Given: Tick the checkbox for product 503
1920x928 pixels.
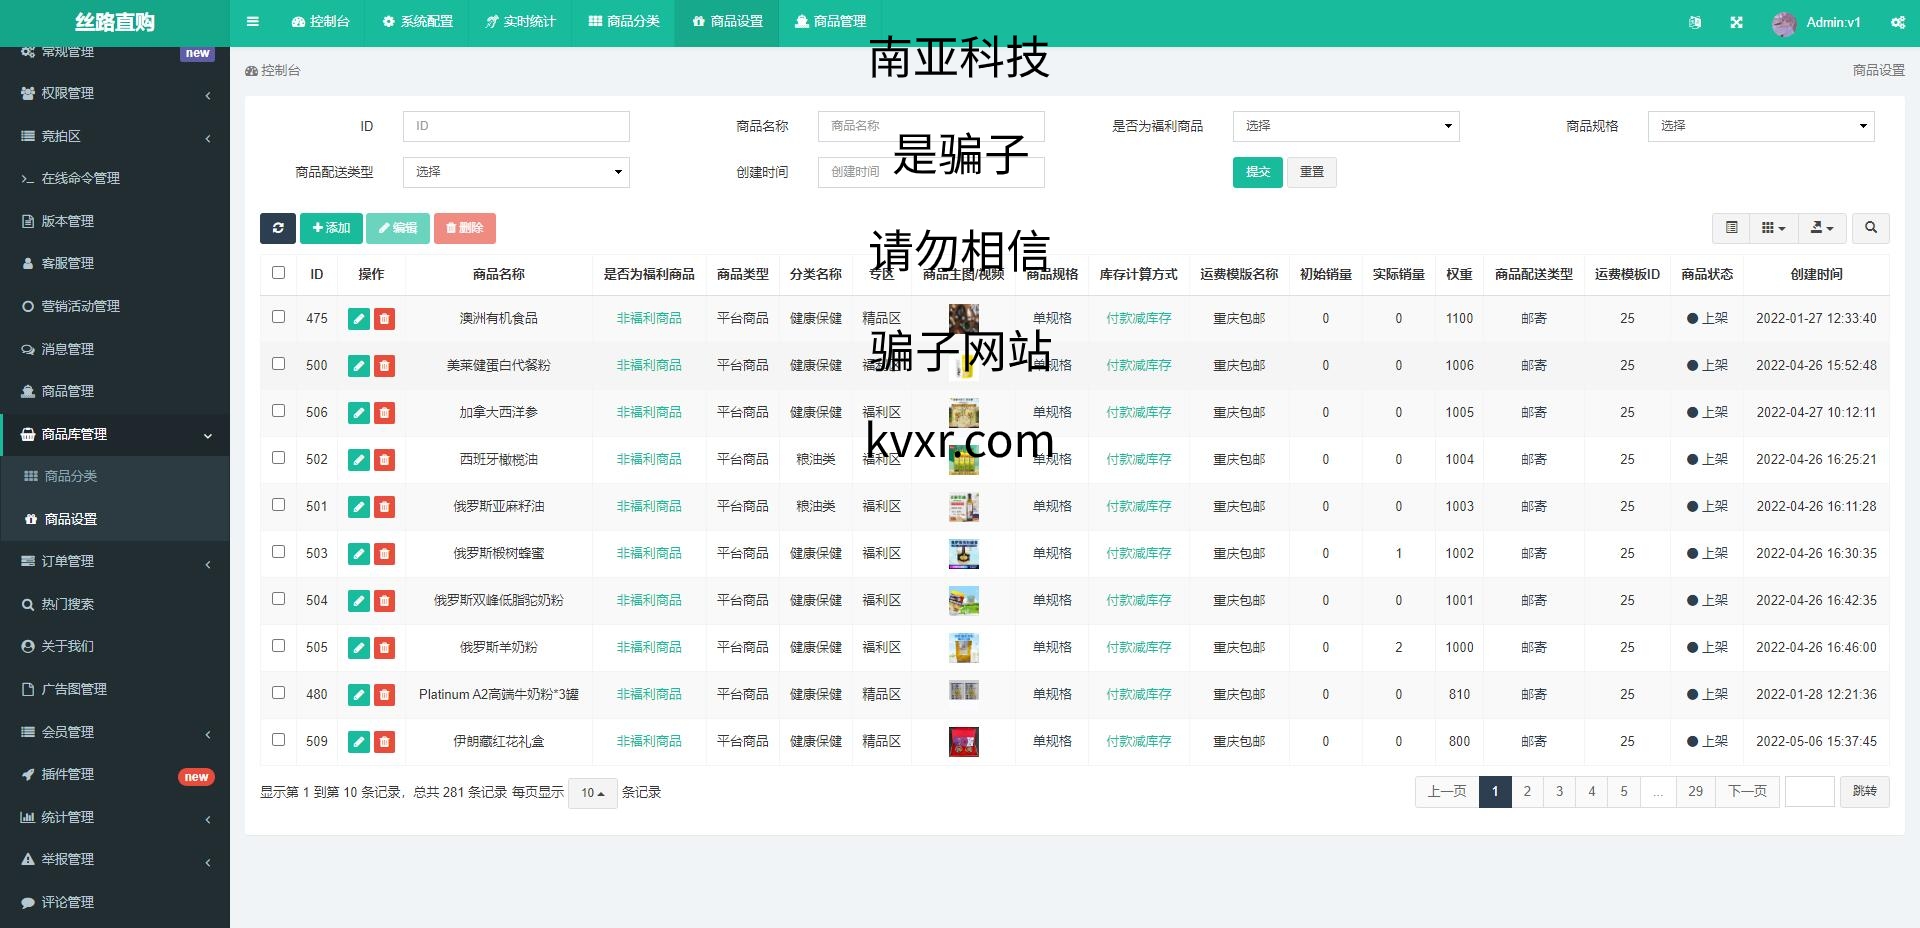Looking at the screenshot, I should coord(278,551).
